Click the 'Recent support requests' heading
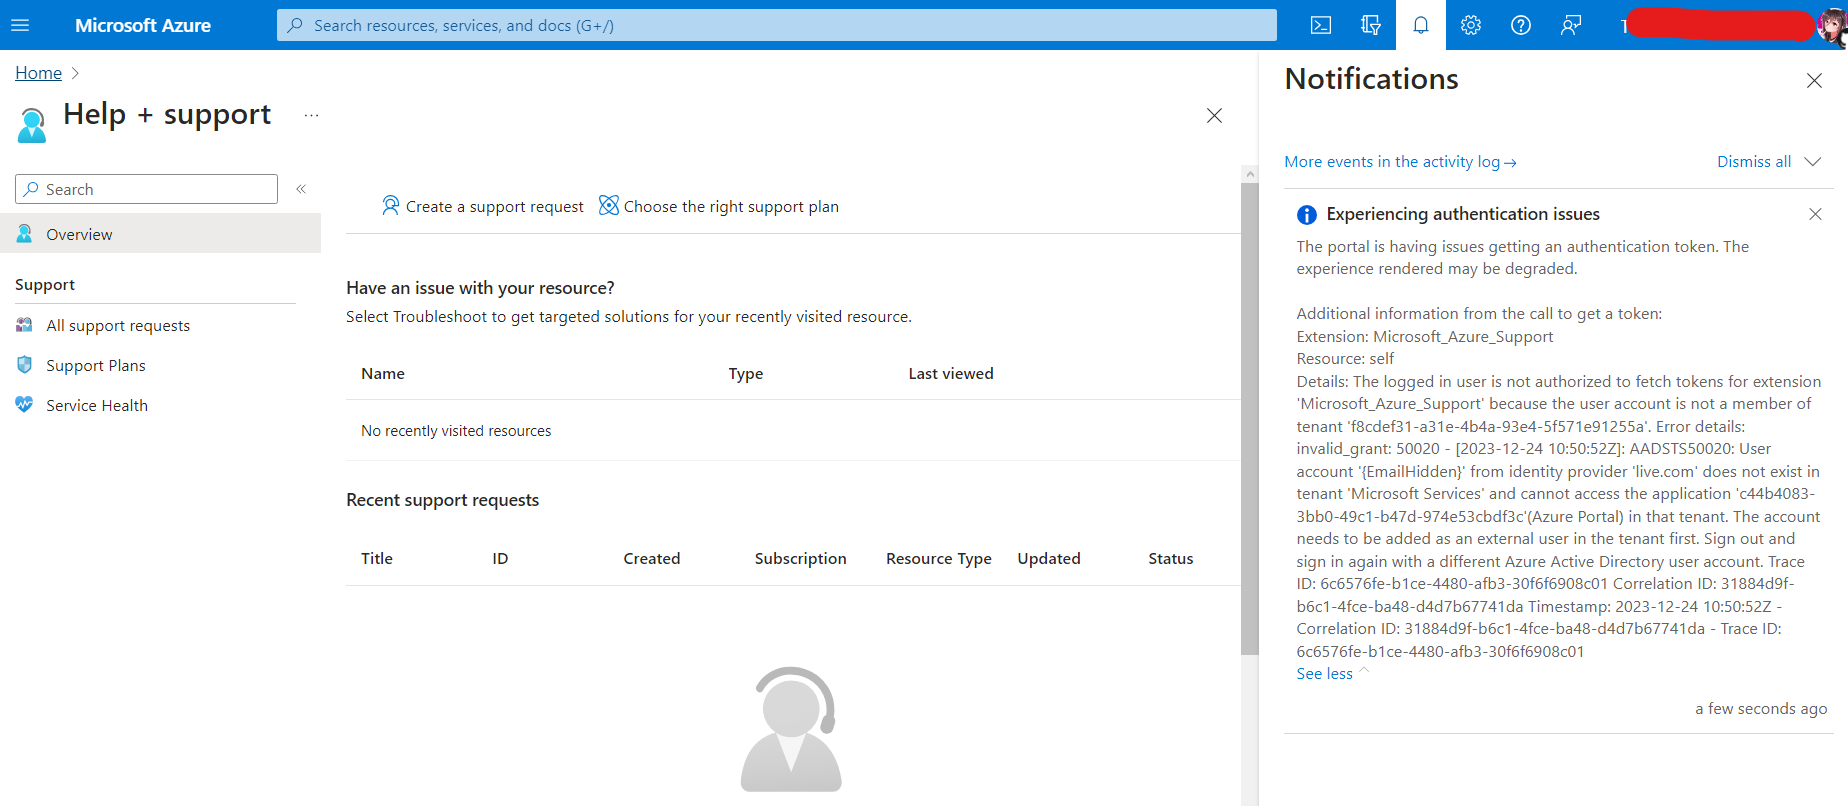 pos(442,500)
